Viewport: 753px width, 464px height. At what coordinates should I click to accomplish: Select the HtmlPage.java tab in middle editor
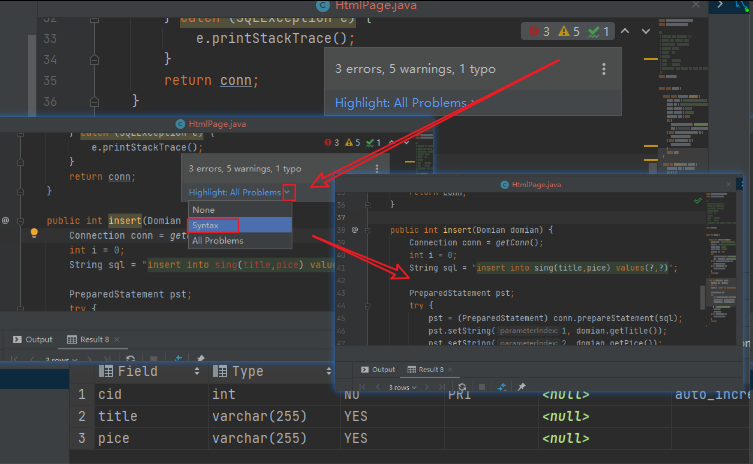pos(211,124)
